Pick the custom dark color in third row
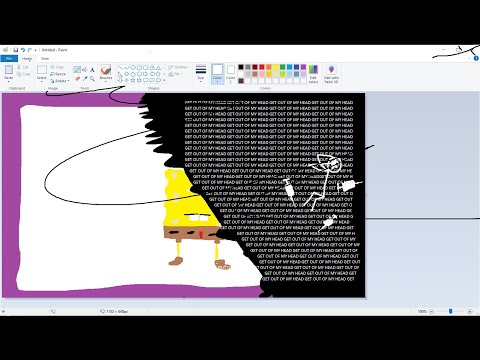Image resolution: width=480 pixels, height=360 pixels. coord(241,81)
